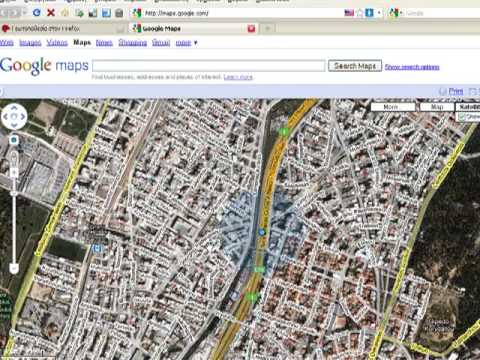Open the dropdown arrow at the address bar end
The image size is (480, 360).
379,13
